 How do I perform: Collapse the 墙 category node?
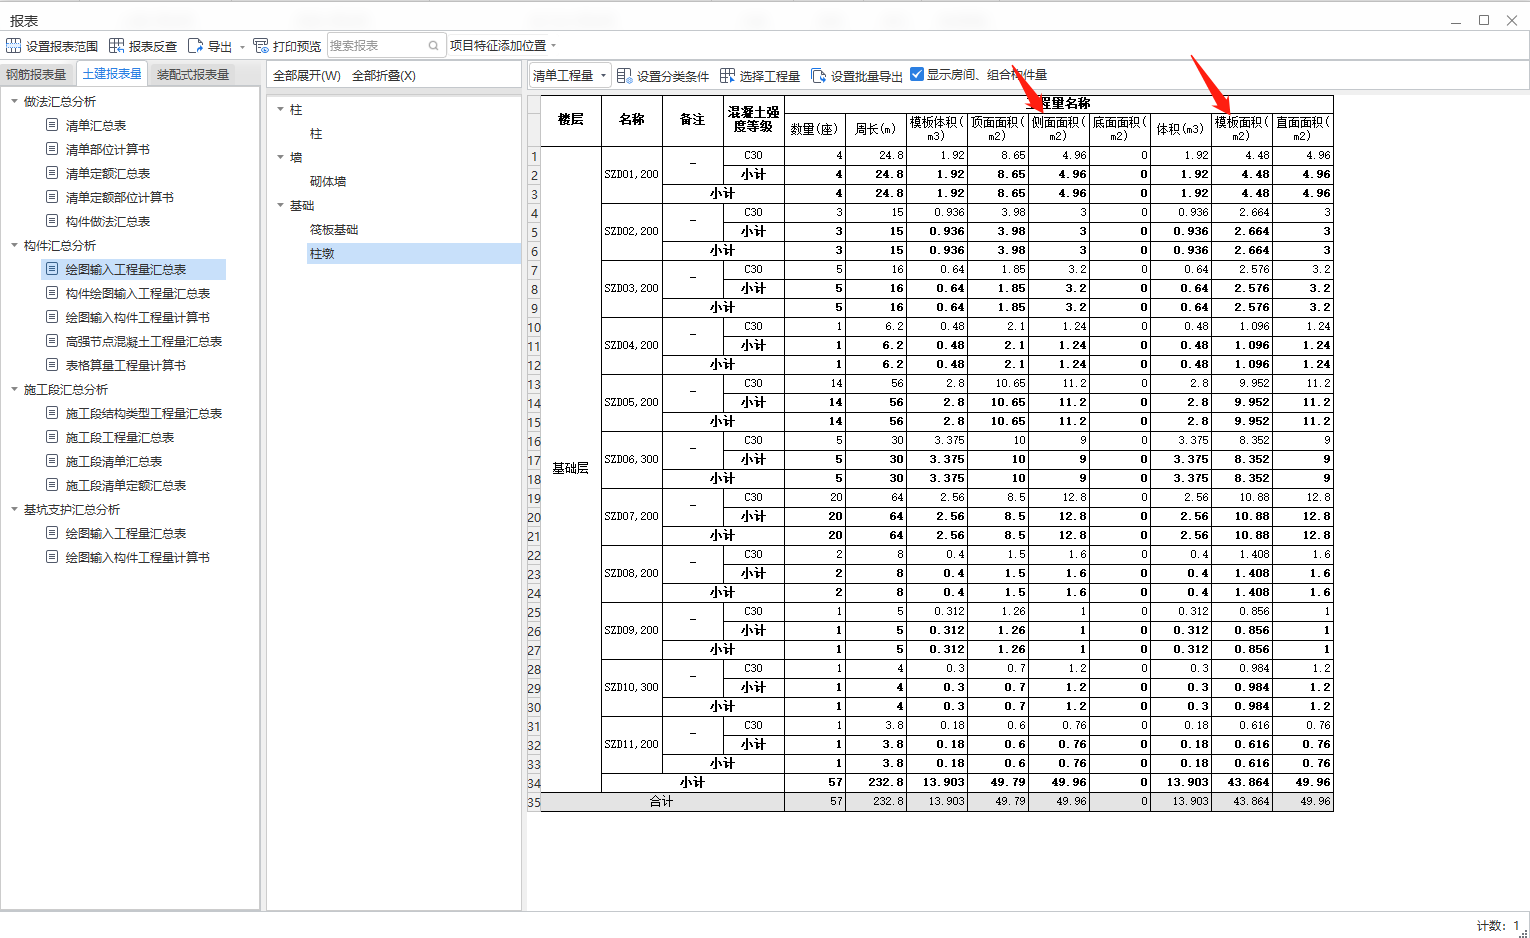pos(280,157)
